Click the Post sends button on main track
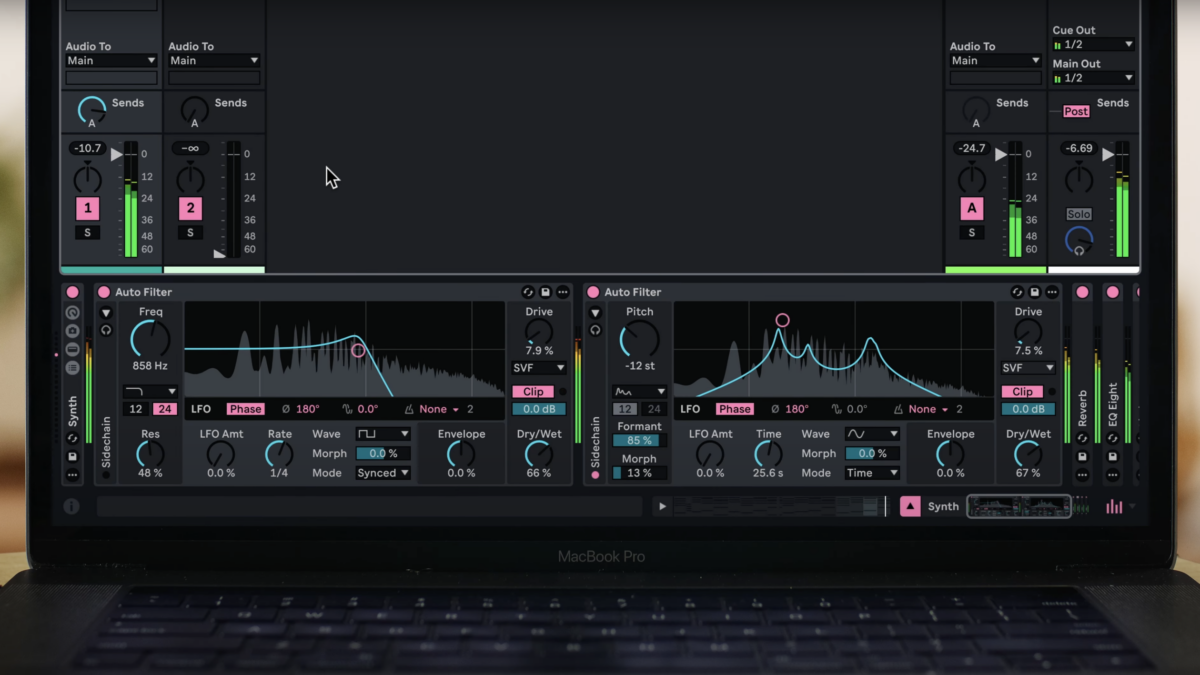1200x675 pixels. click(x=1076, y=111)
